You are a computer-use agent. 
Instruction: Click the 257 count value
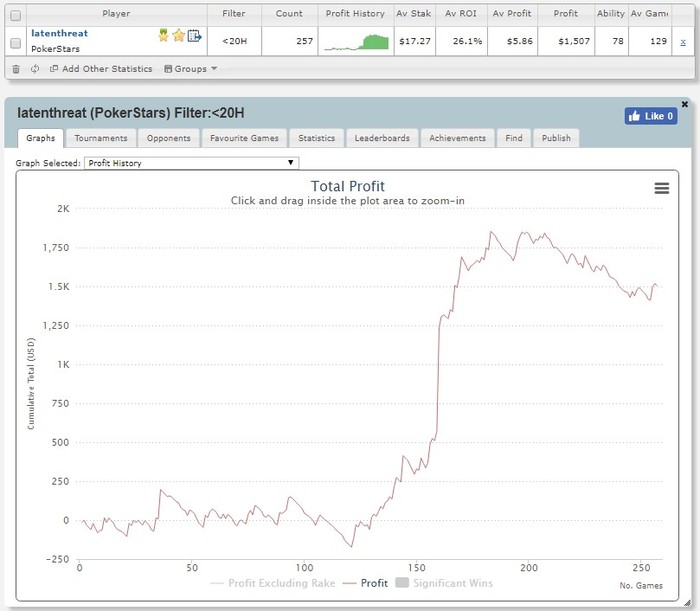(304, 41)
